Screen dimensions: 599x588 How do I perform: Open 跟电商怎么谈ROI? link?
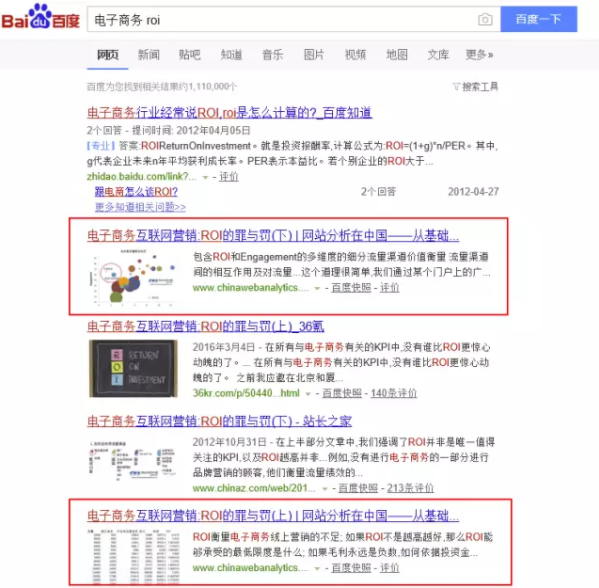coord(136,191)
